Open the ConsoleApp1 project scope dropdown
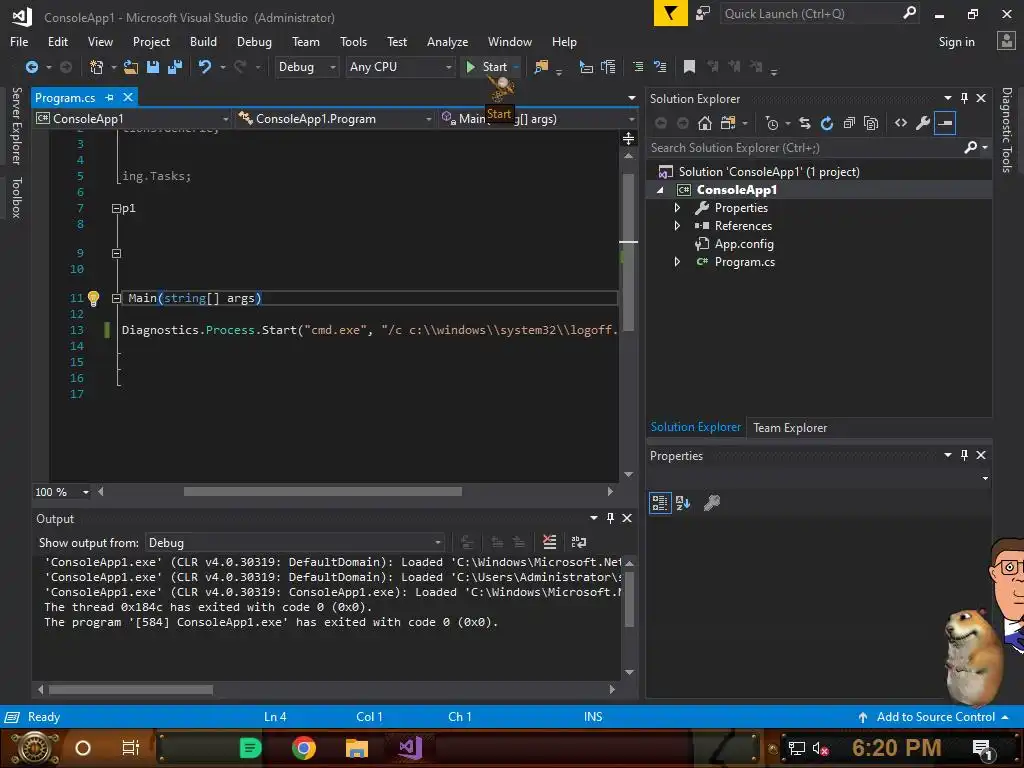The width and height of the screenshot is (1024, 768). (x=133, y=119)
